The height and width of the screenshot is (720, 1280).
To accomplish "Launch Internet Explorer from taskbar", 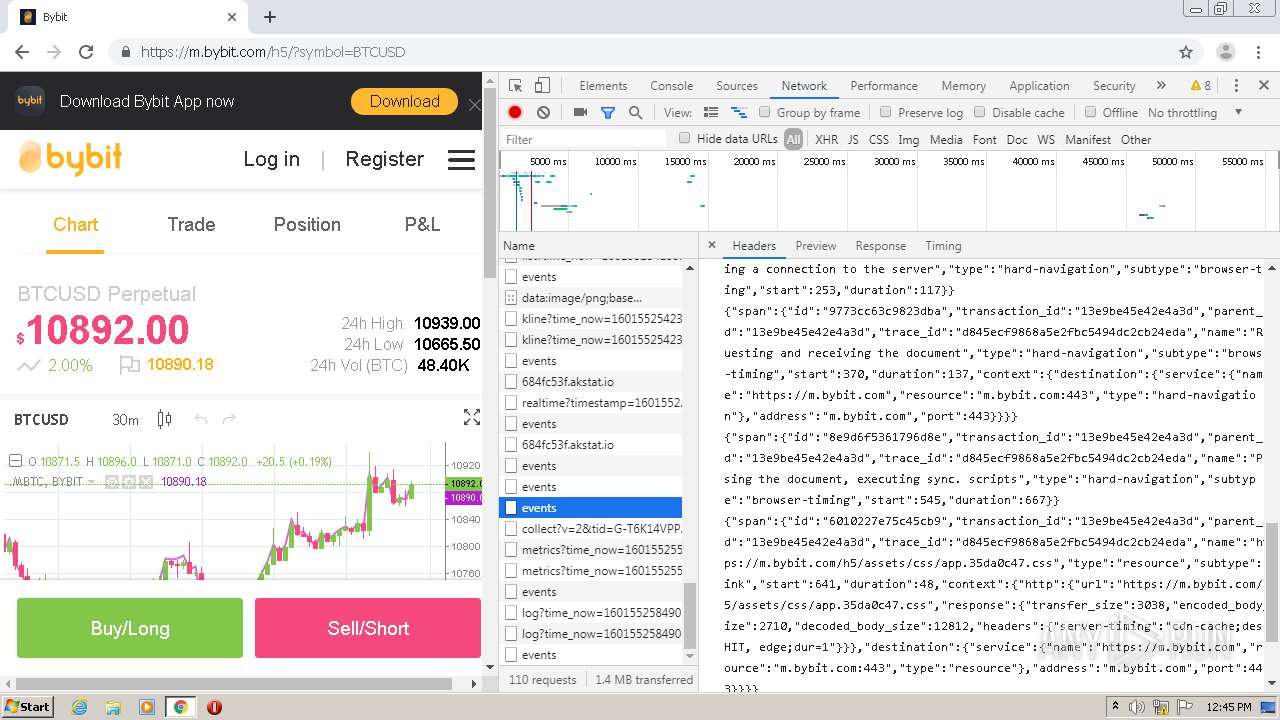I will pyautogui.click(x=79, y=707).
